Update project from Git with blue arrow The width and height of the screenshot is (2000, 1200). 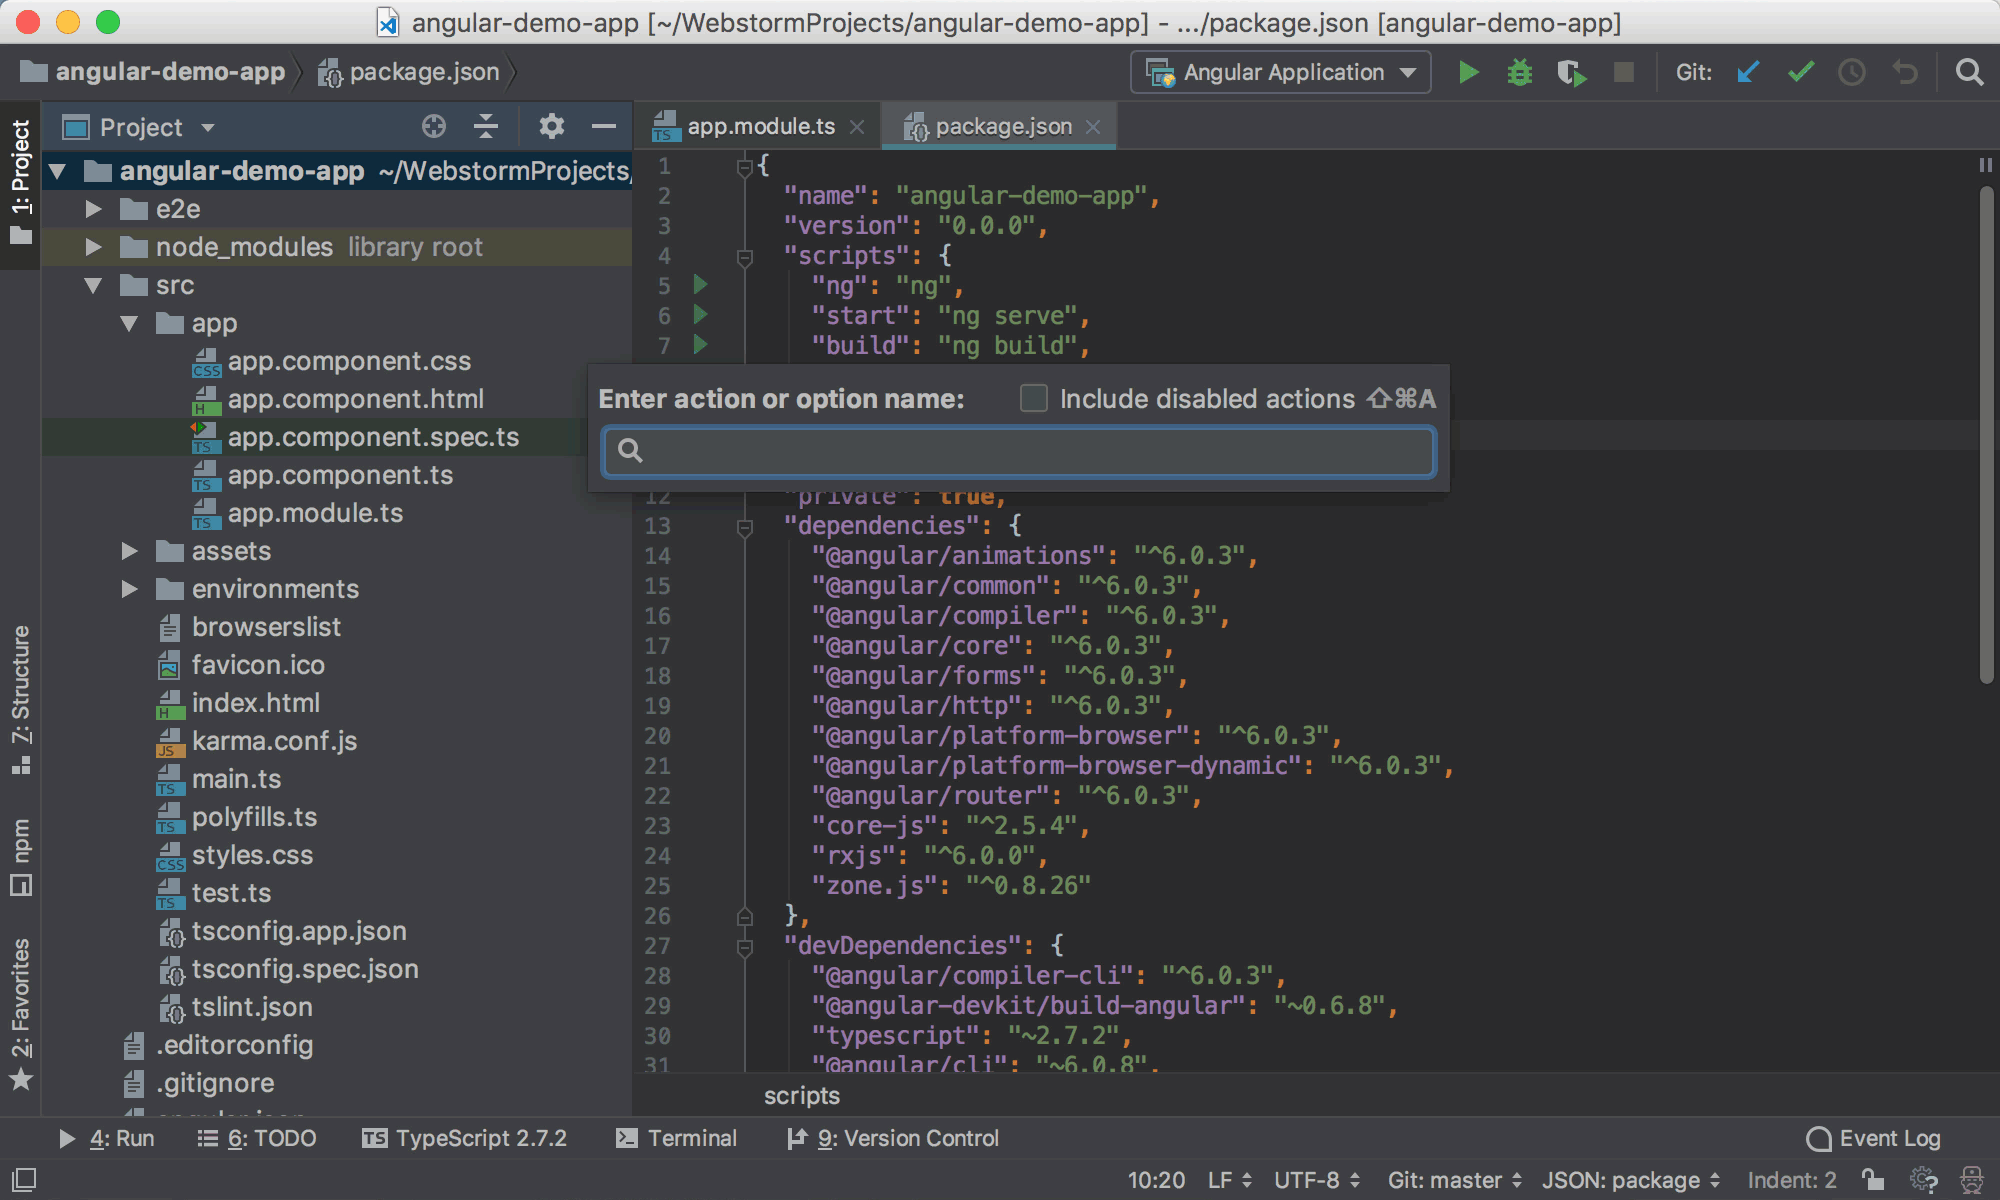click(1747, 71)
